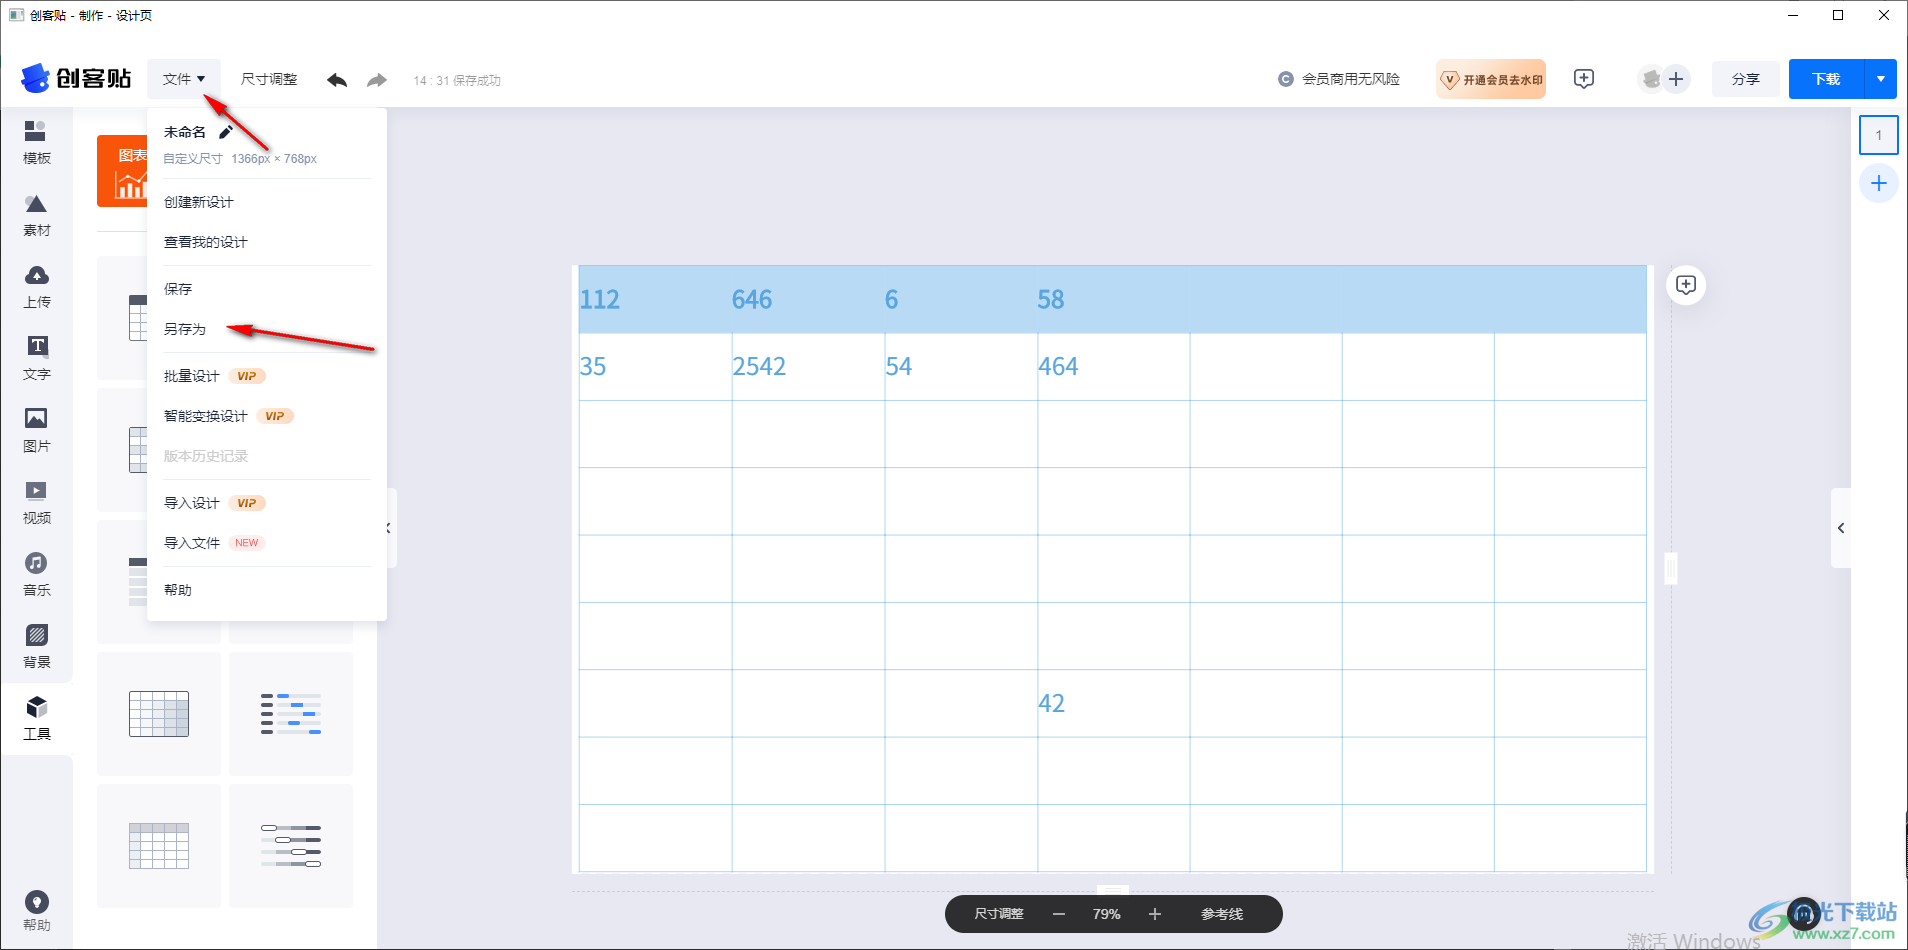The width and height of the screenshot is (1908, 950).
Task: Click 参考线 guides button in bottom bar
Action: click(1222, 914)
